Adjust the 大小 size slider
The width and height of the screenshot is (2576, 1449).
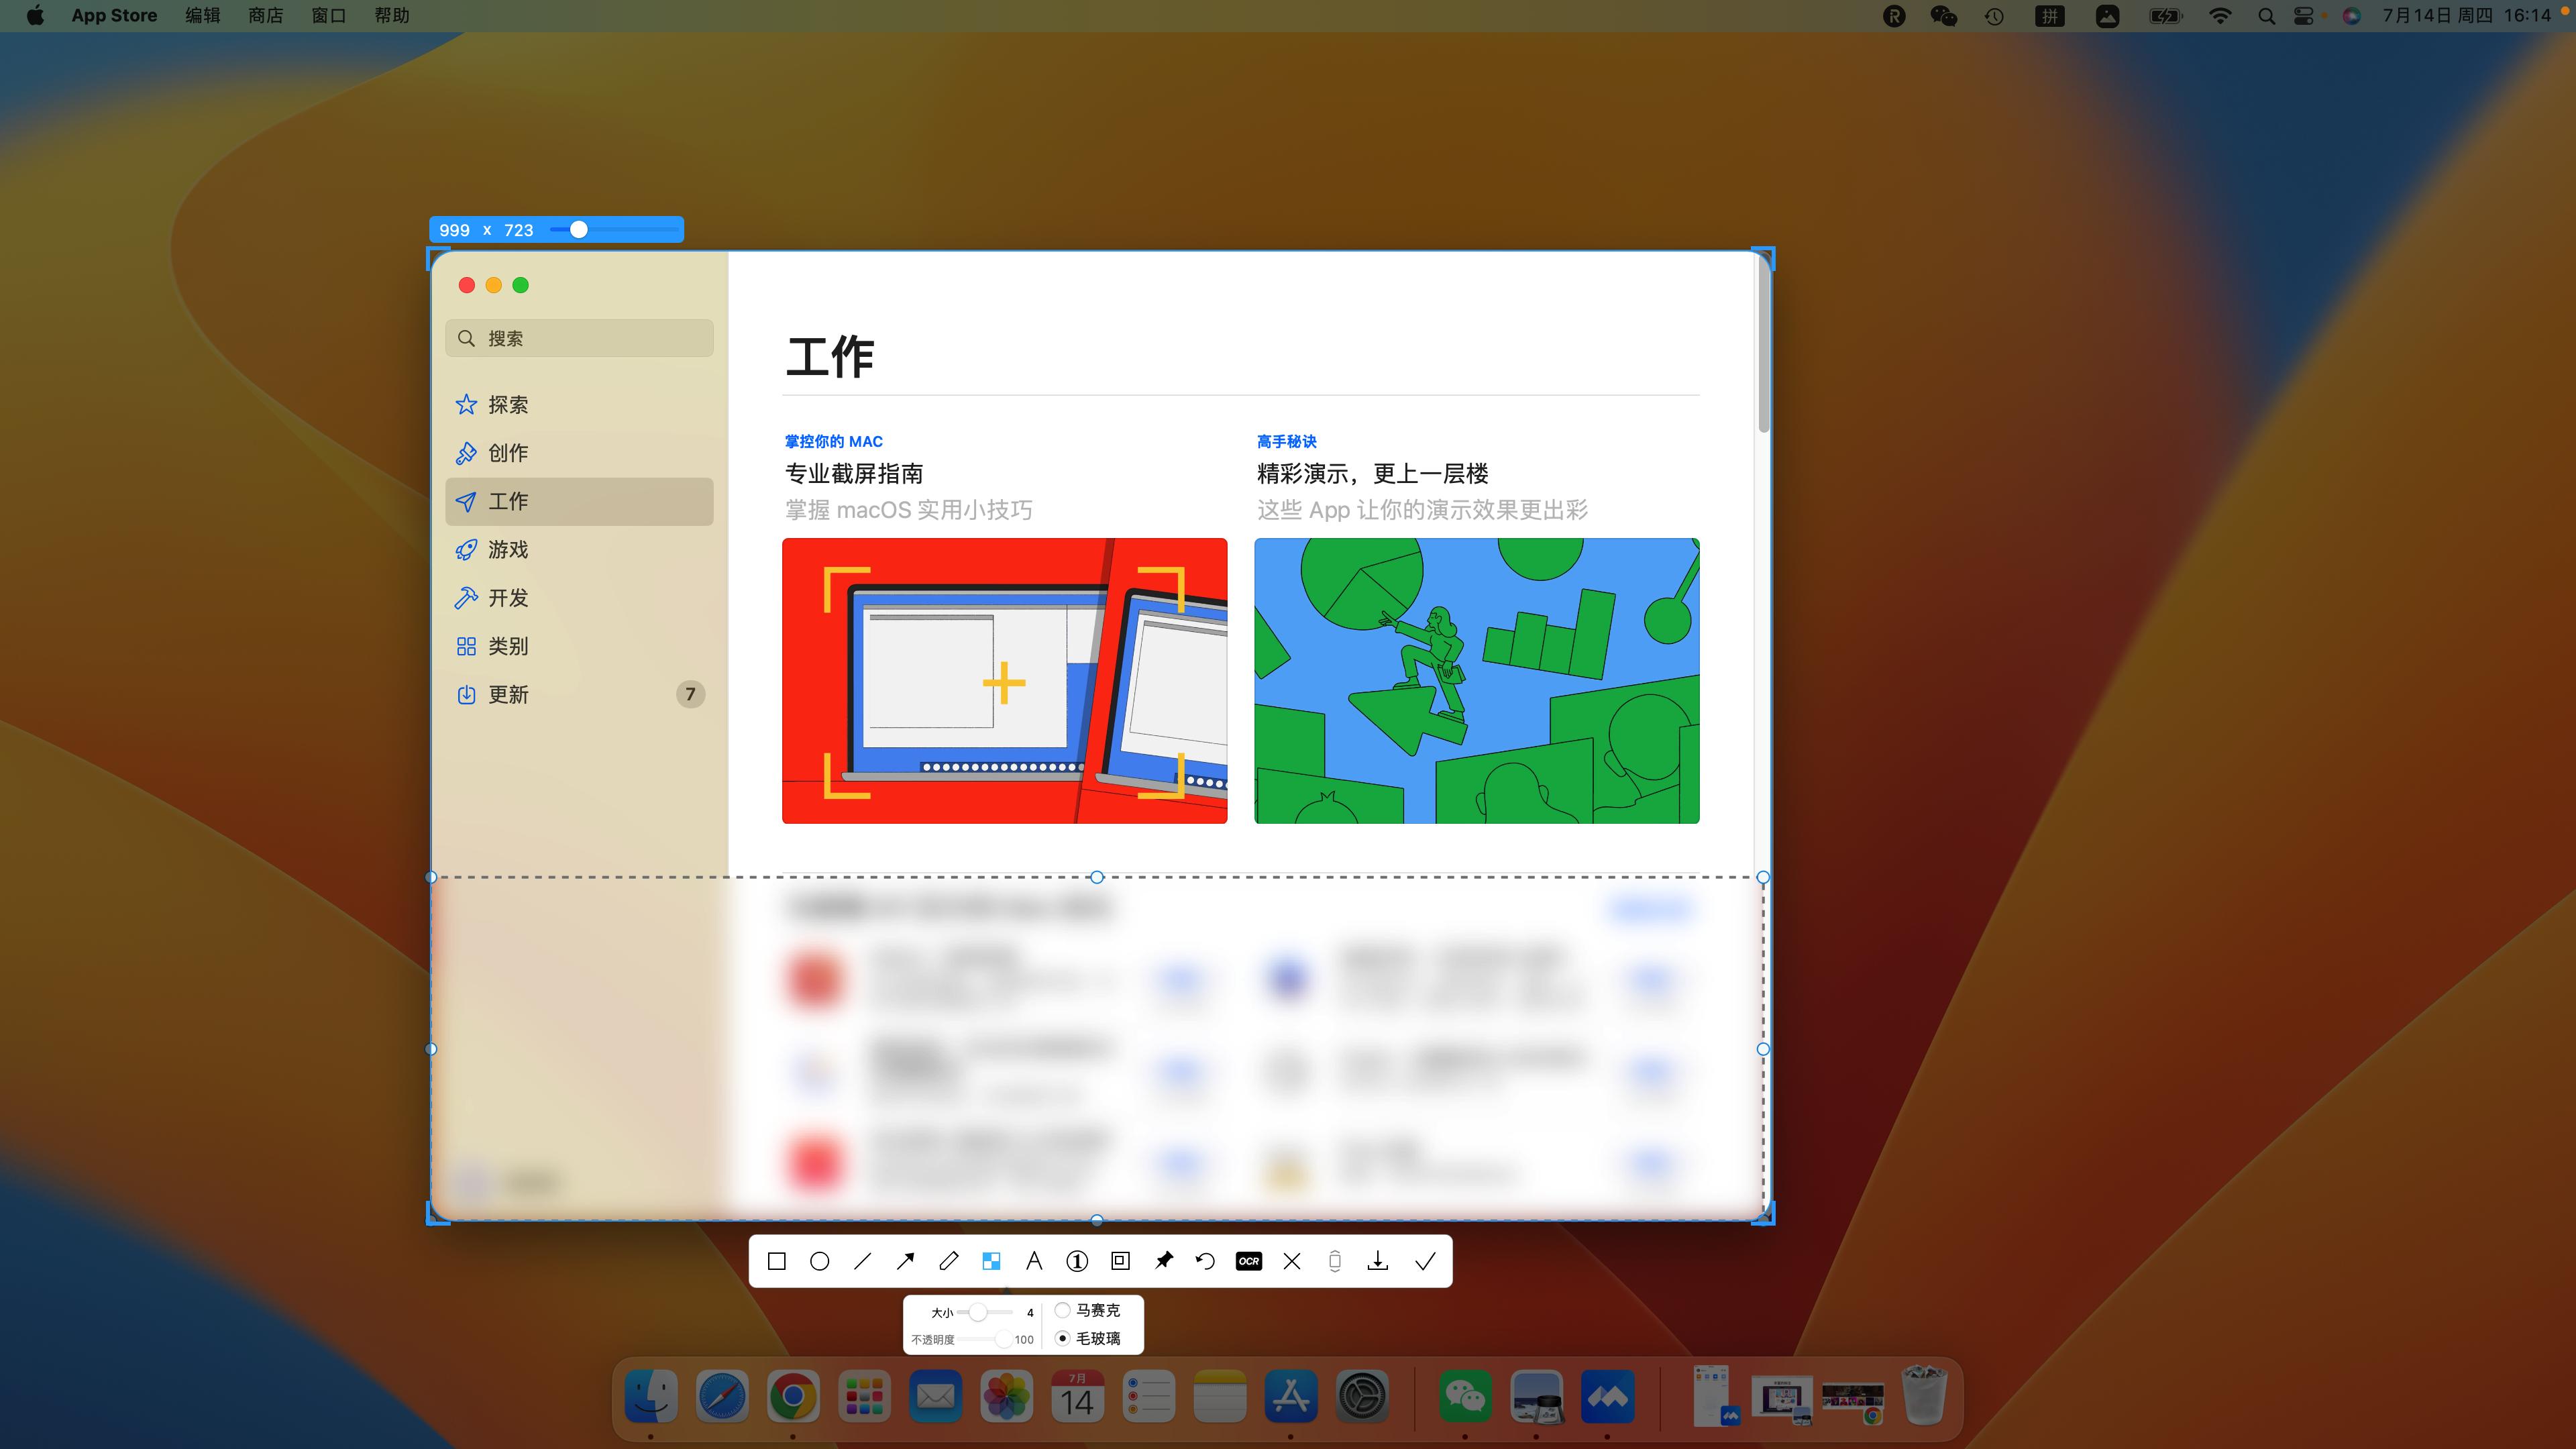[x=978, y=1311]
